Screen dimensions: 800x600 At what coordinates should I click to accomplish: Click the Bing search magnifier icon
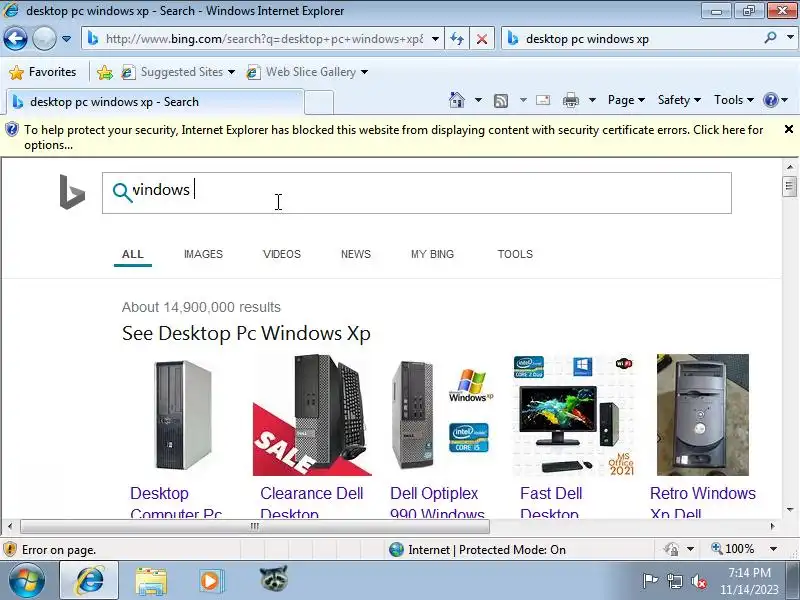coord(122,192)
